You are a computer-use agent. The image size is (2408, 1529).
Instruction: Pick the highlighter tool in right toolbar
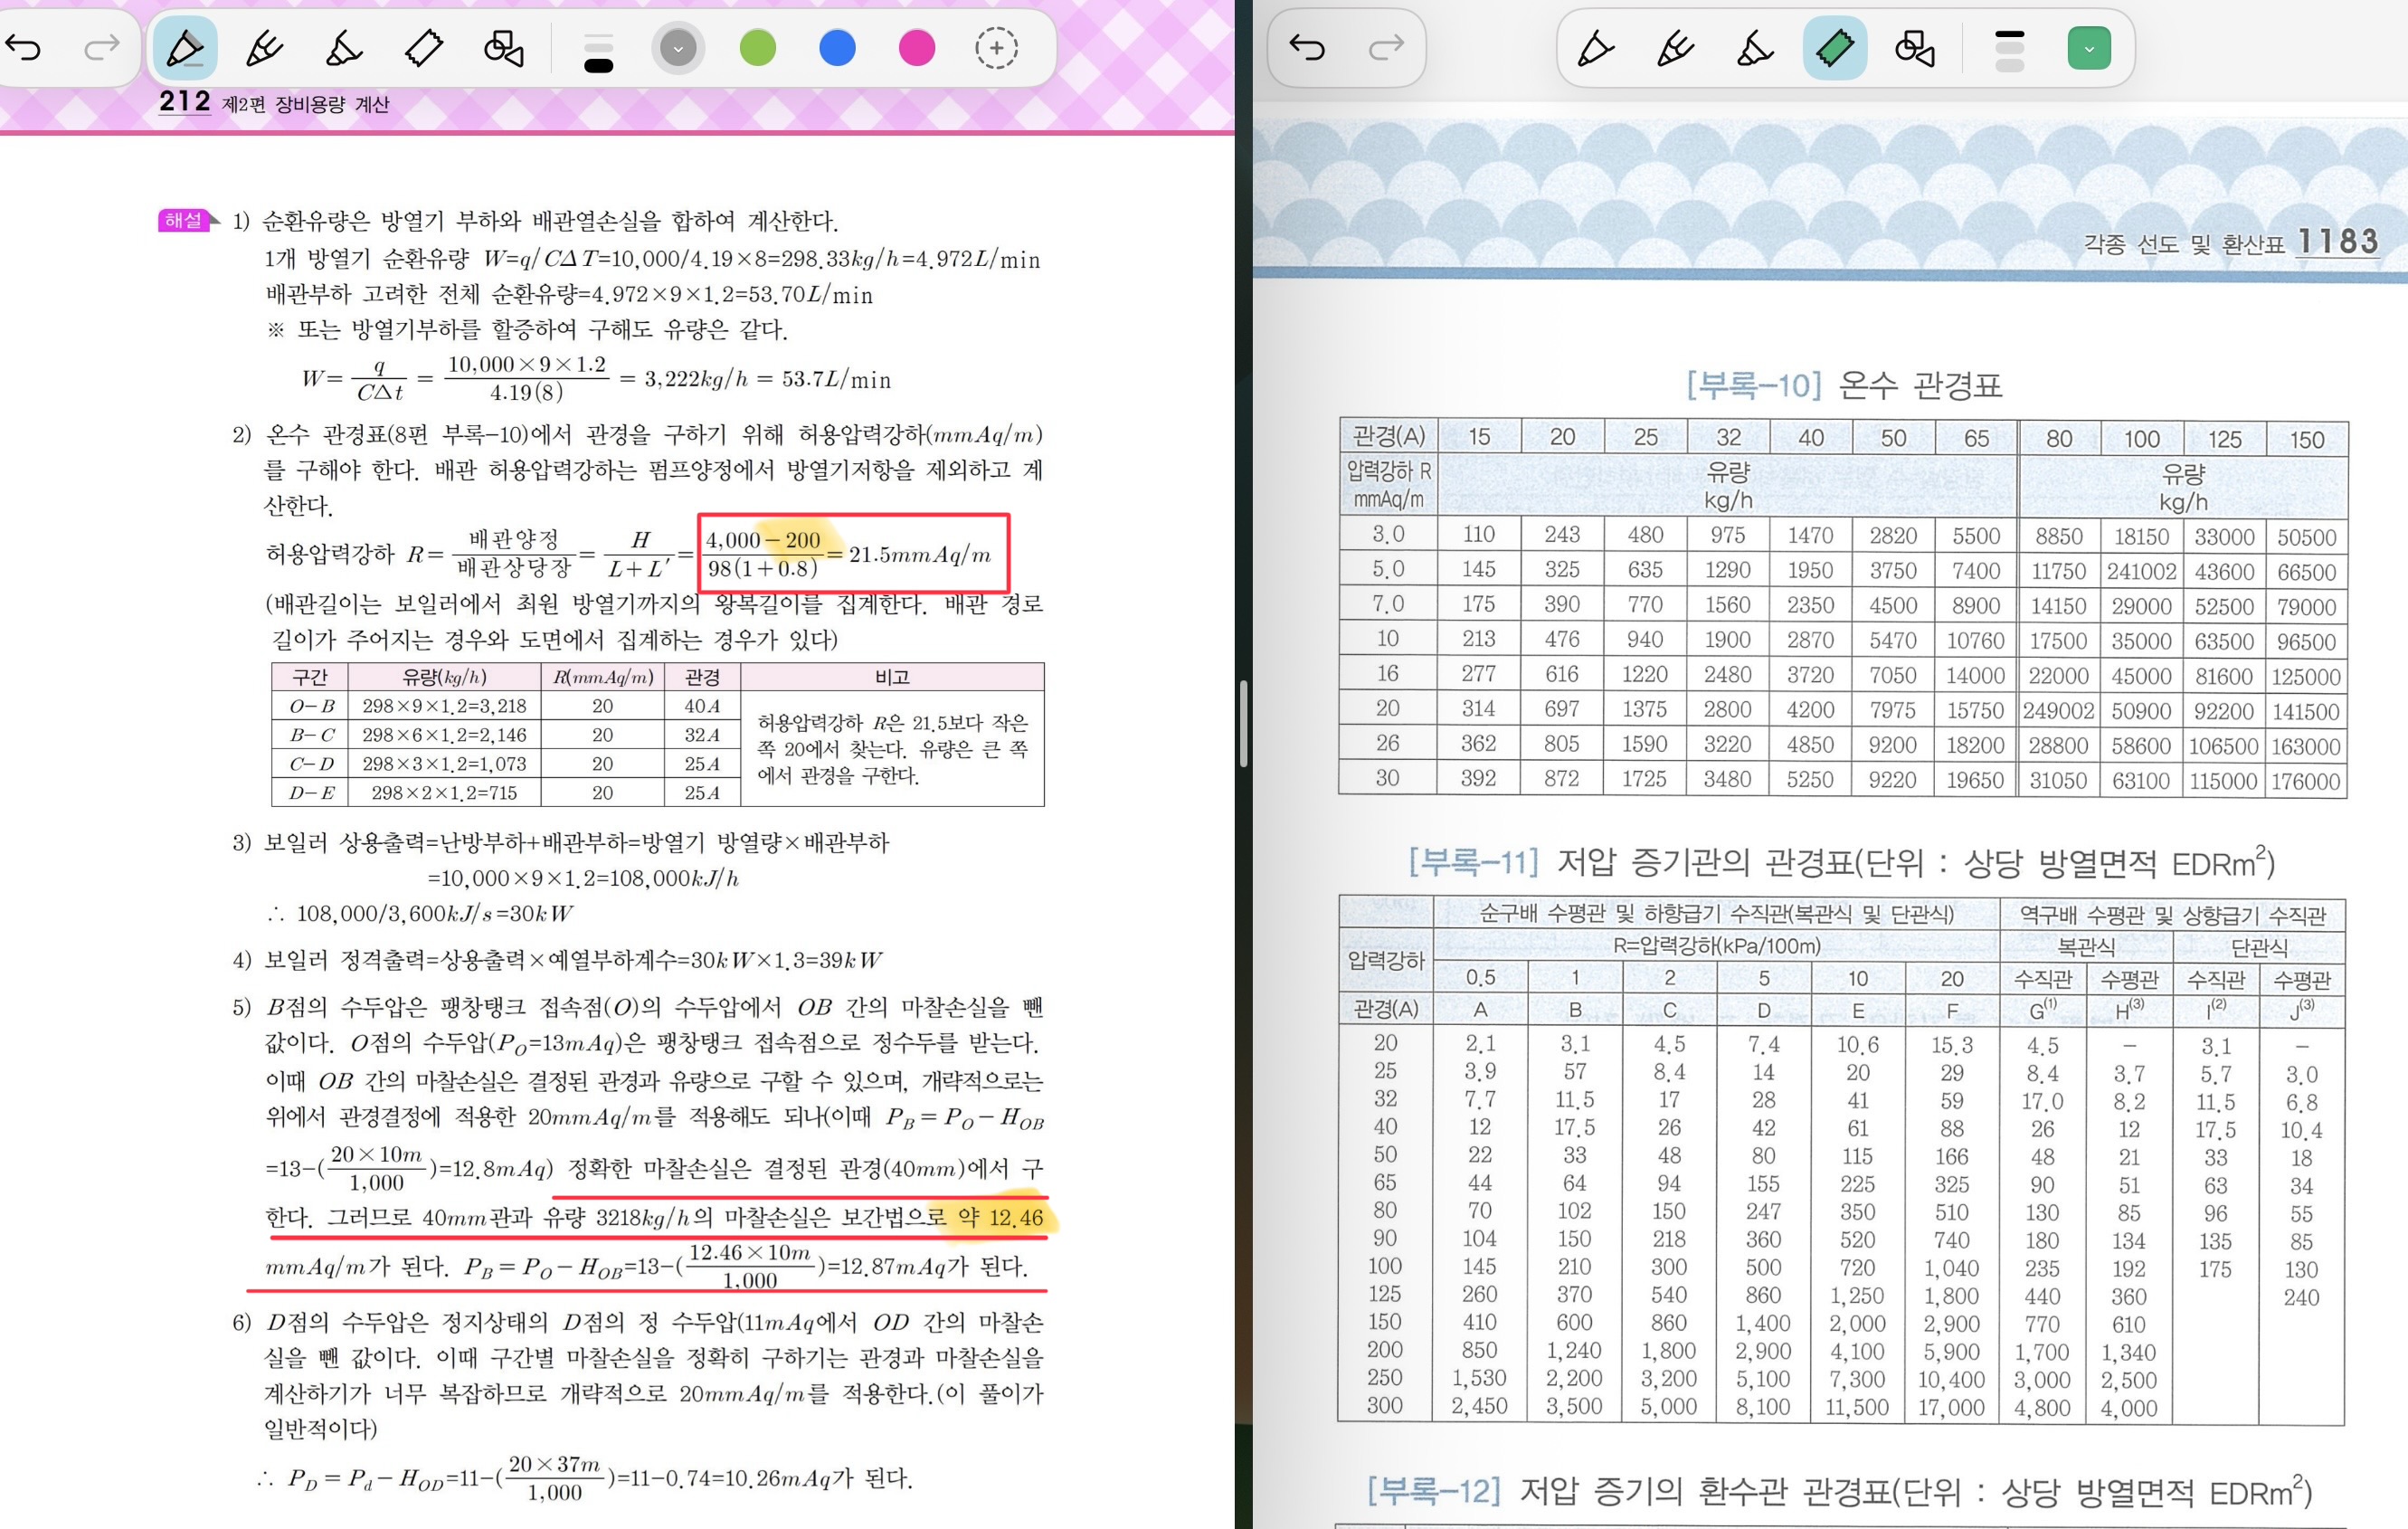pos(1754,48)
